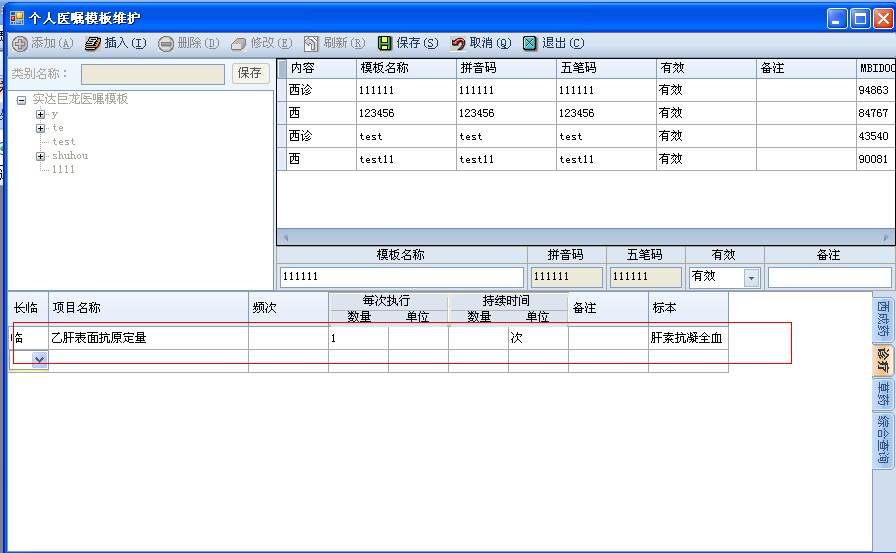Click the application icon in title bar
The width and height of the screenshot is (896, 553).
[17, 18]
